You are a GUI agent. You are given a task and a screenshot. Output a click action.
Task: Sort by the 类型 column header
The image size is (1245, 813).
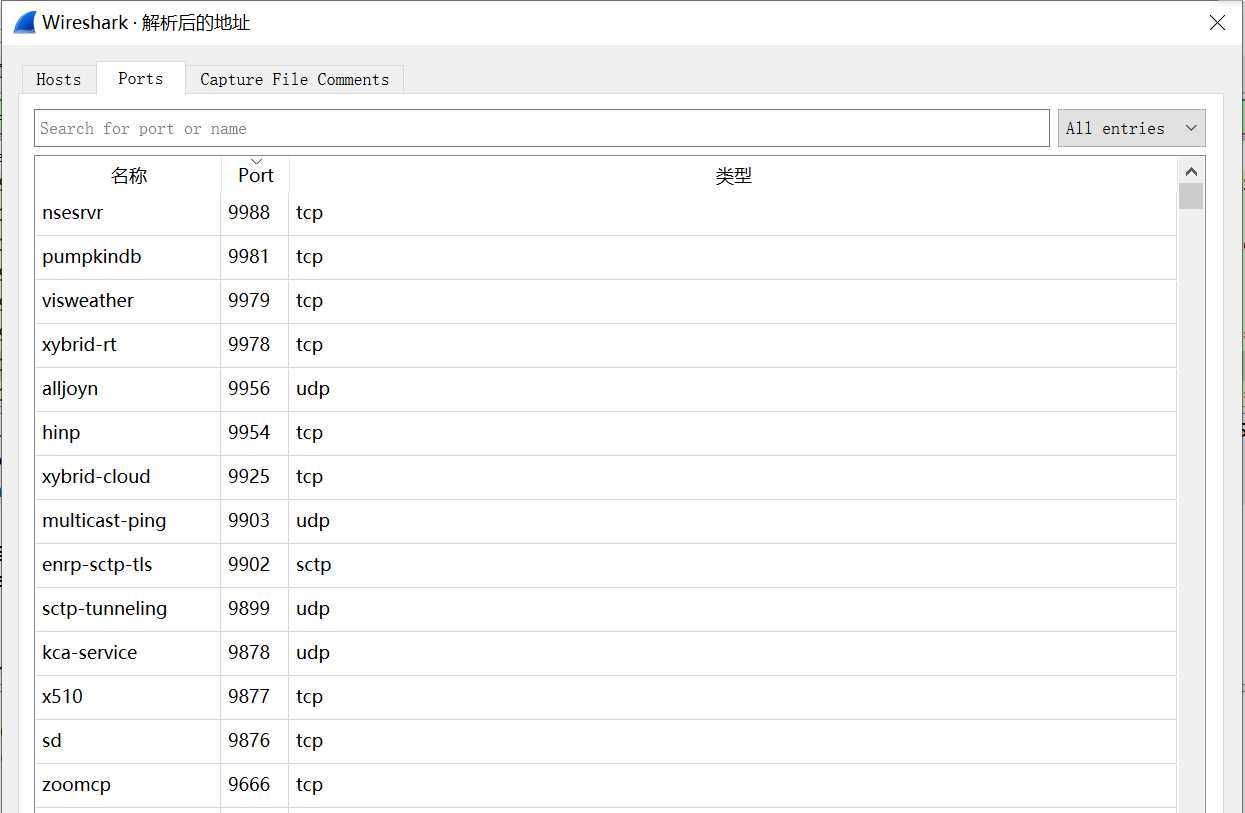732,176
